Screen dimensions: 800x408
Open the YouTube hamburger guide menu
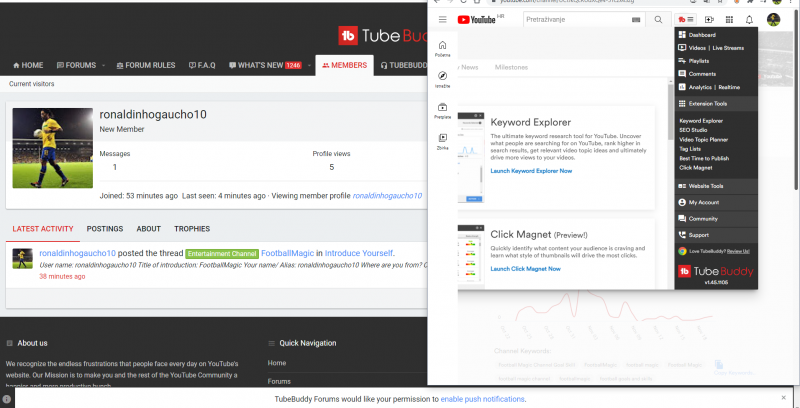click(443, 19)
